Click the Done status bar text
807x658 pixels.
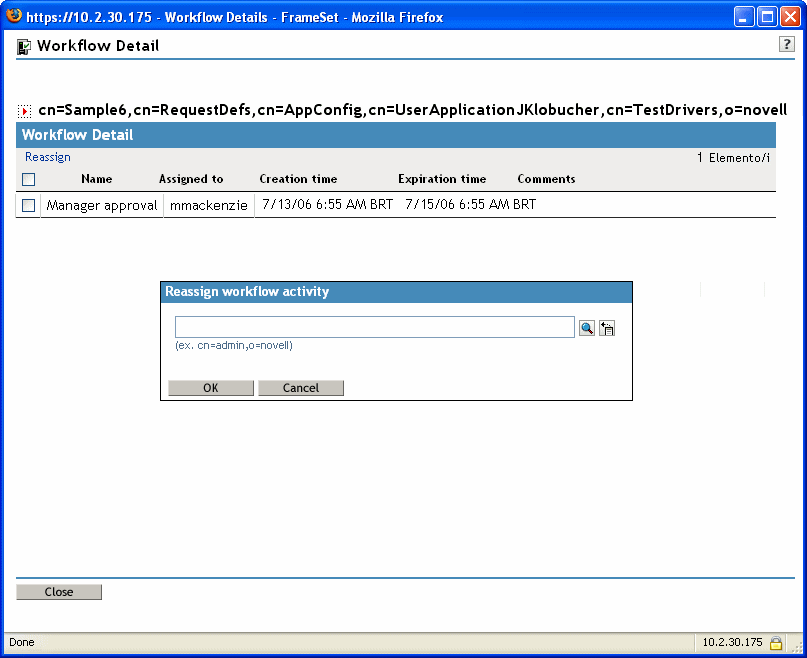point(22,642)
